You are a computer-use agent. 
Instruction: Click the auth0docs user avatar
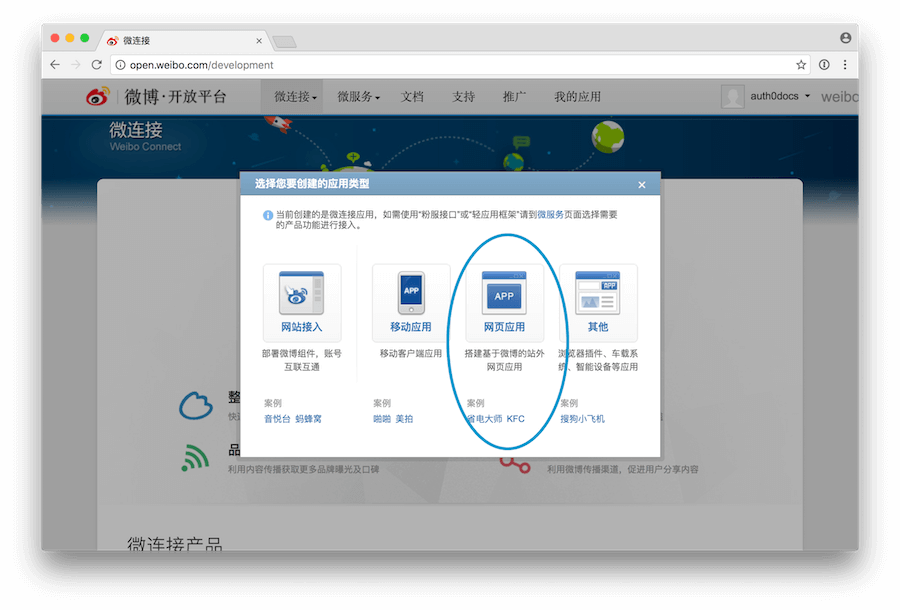click(732, 96)
